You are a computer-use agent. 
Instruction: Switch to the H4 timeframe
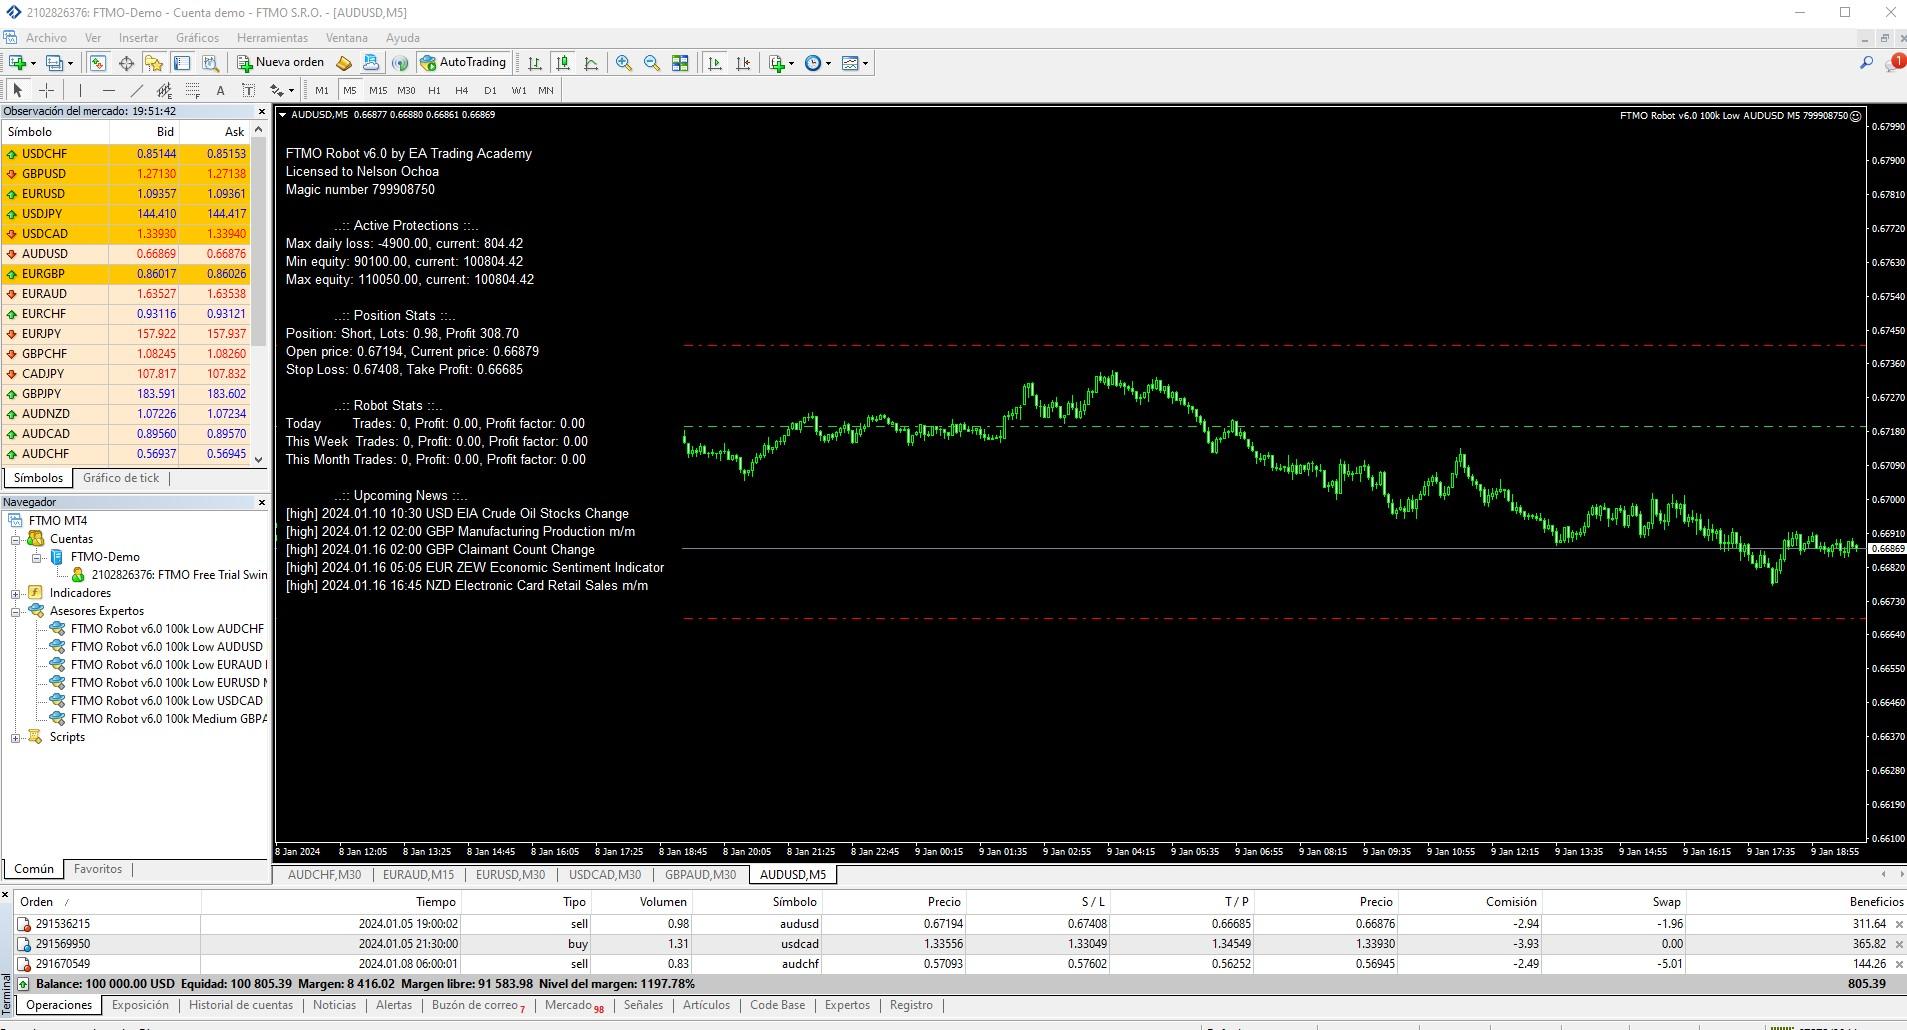point(462,90)
